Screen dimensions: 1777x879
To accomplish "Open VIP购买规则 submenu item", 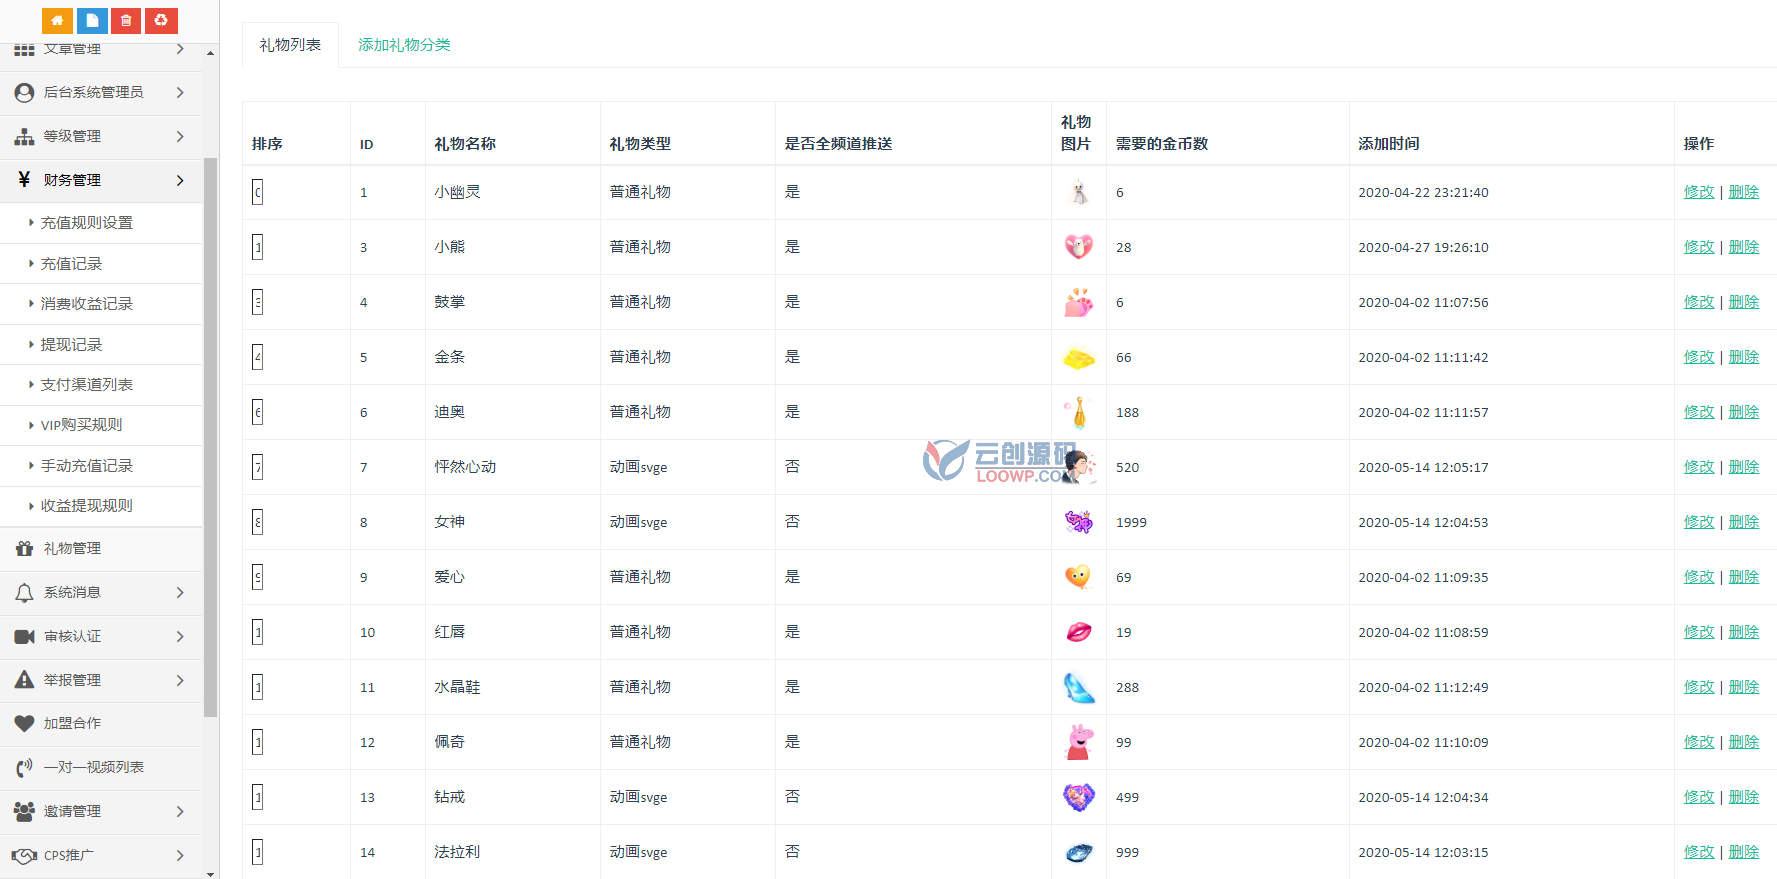I will click(x=81, y=425).
